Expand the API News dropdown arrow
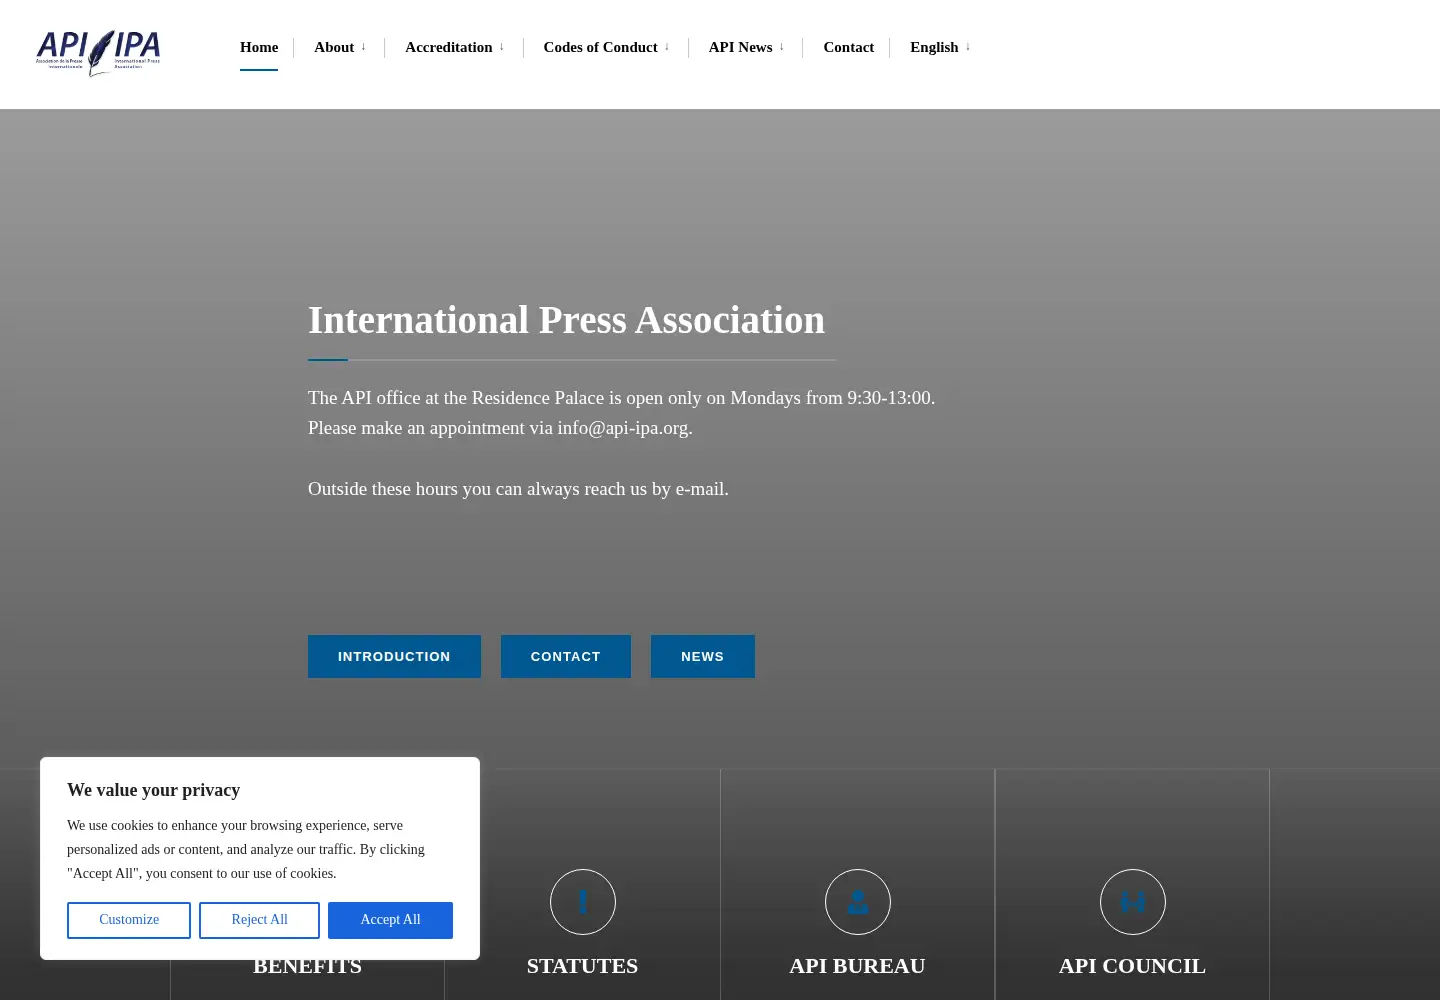The width and height of the screenshot is (1440, 1000). click(x=782, y=47)
